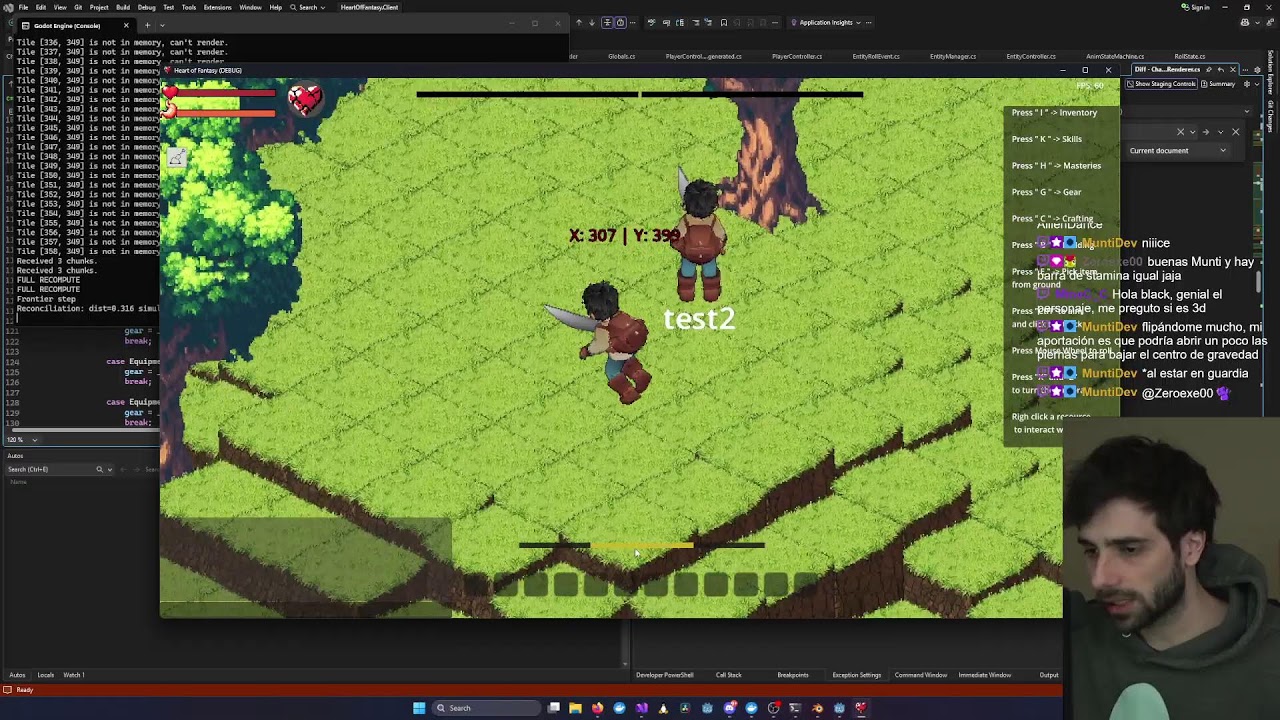Open the Output tab

click(1049, 675)
